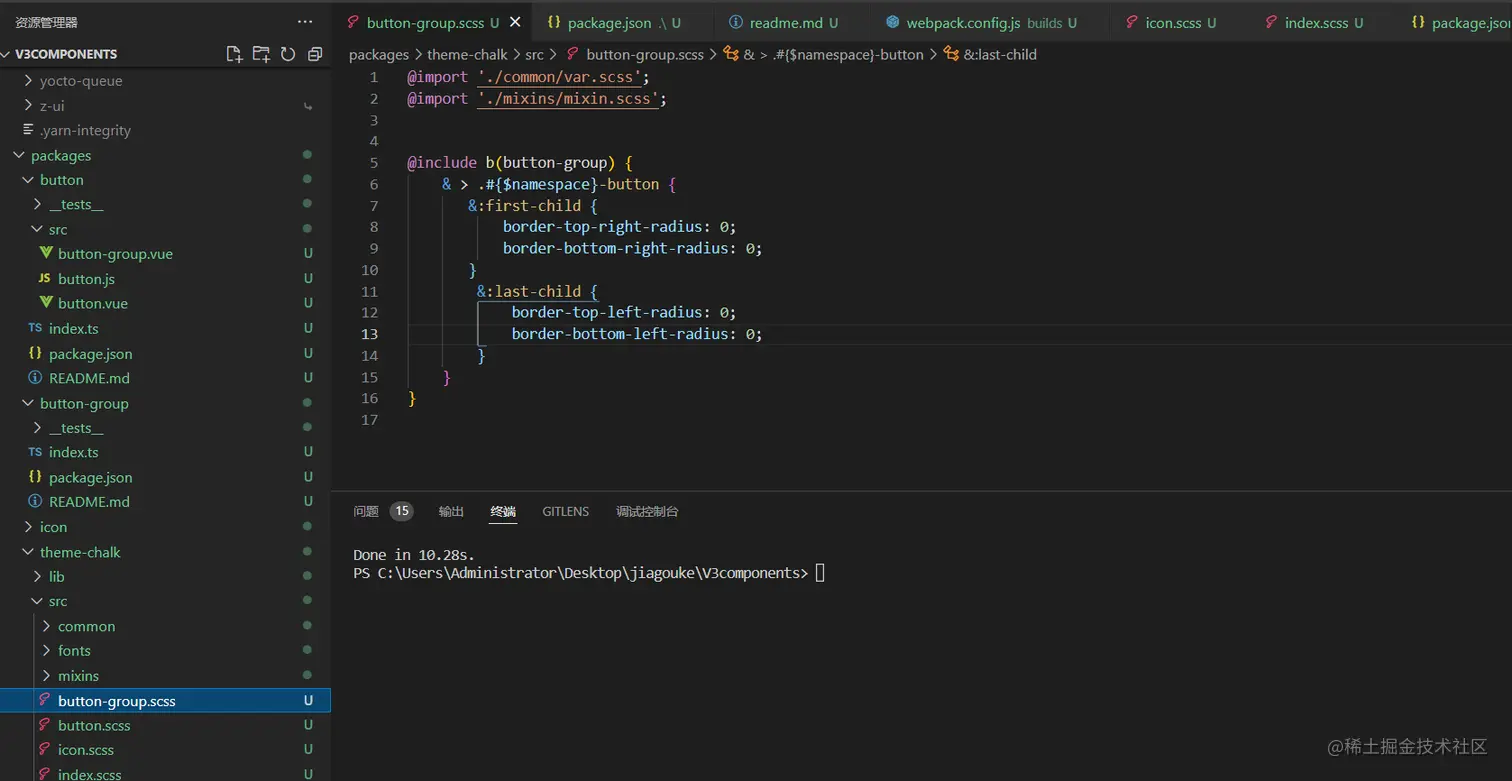
Task: Click the New File icon in explorer header
Action: pos(234,54)
